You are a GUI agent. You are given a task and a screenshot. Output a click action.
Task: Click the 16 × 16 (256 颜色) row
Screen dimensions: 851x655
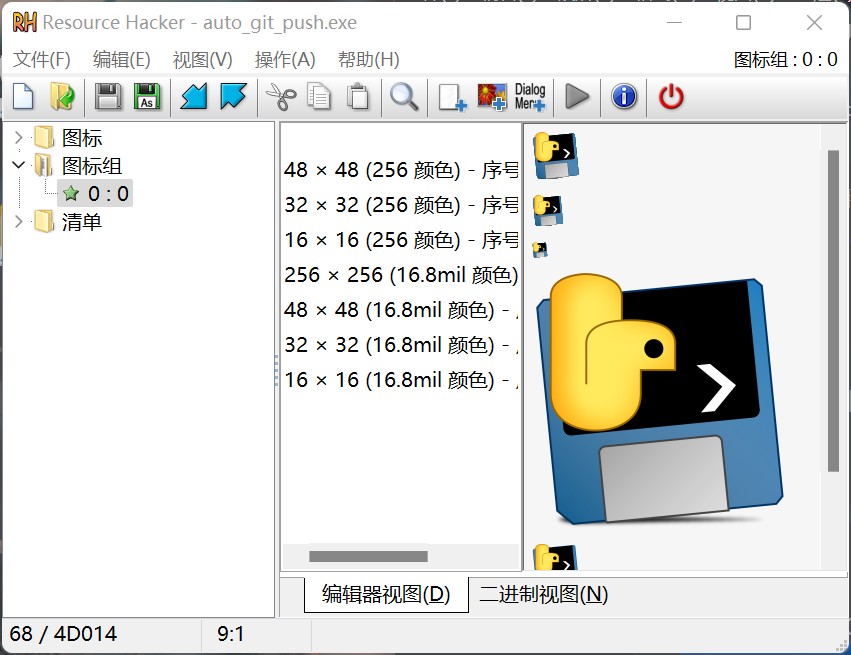click(401, 240)
